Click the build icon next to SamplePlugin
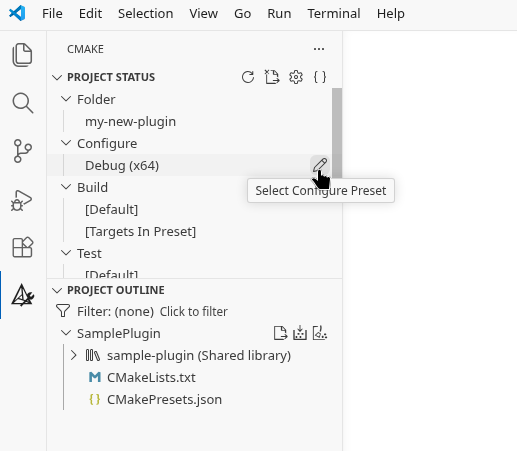 tap(300, 333)
